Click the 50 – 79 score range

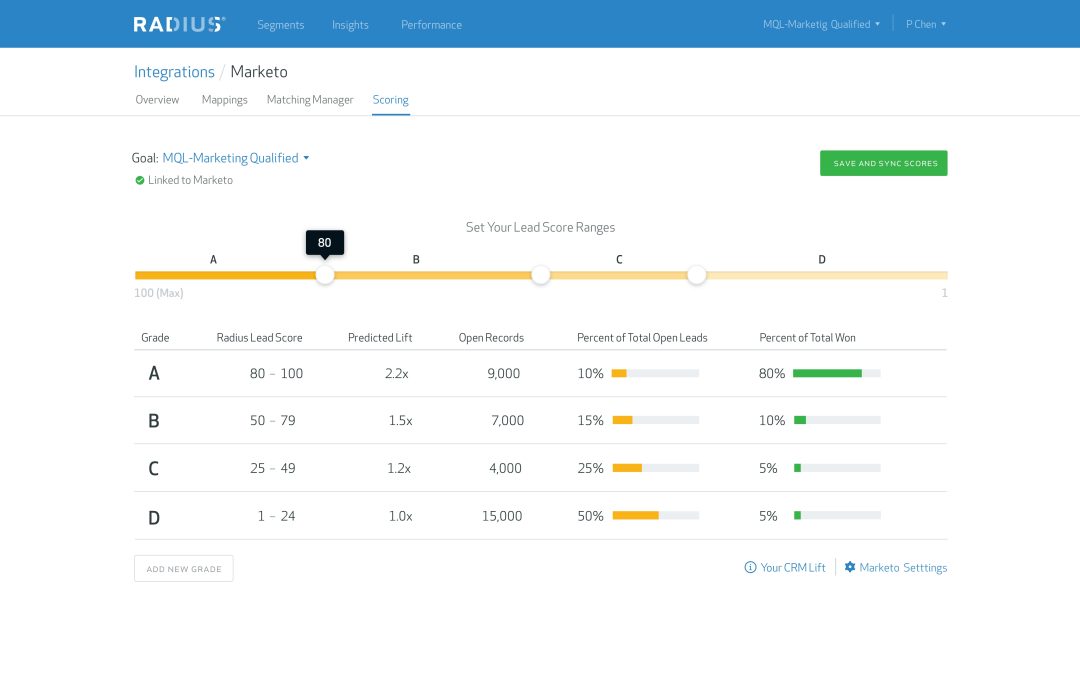pos(273,420)
